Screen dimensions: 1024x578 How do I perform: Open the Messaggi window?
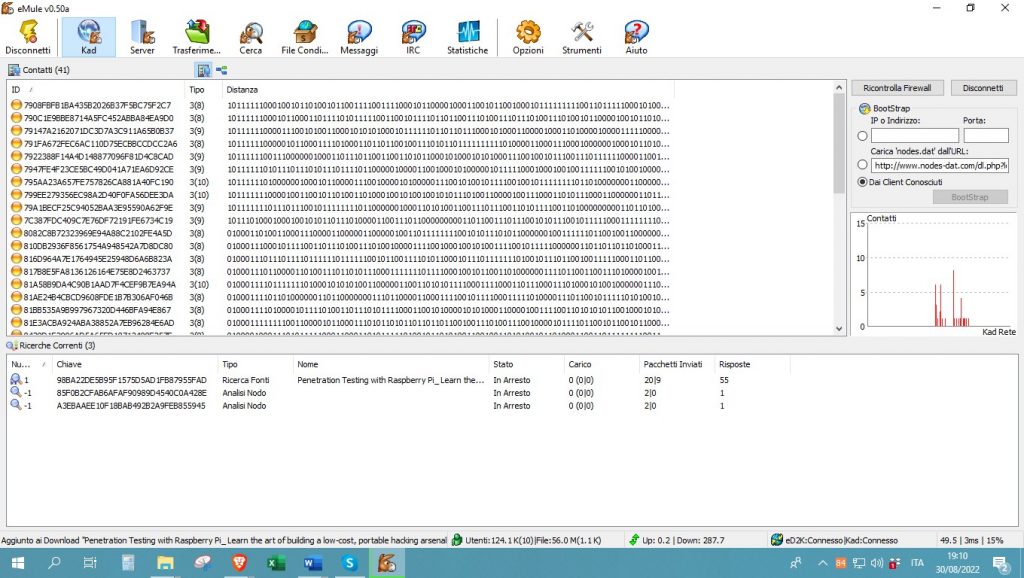(359, 37)
